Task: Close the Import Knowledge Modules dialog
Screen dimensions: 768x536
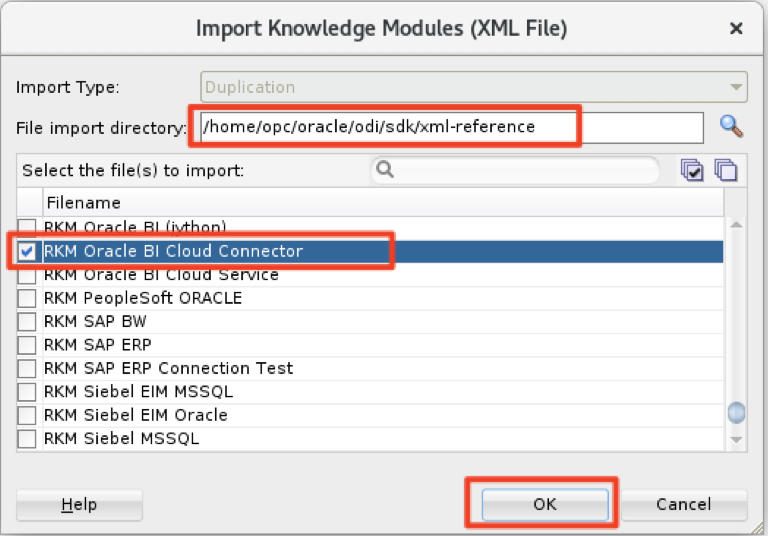Action: click(736, 29)
